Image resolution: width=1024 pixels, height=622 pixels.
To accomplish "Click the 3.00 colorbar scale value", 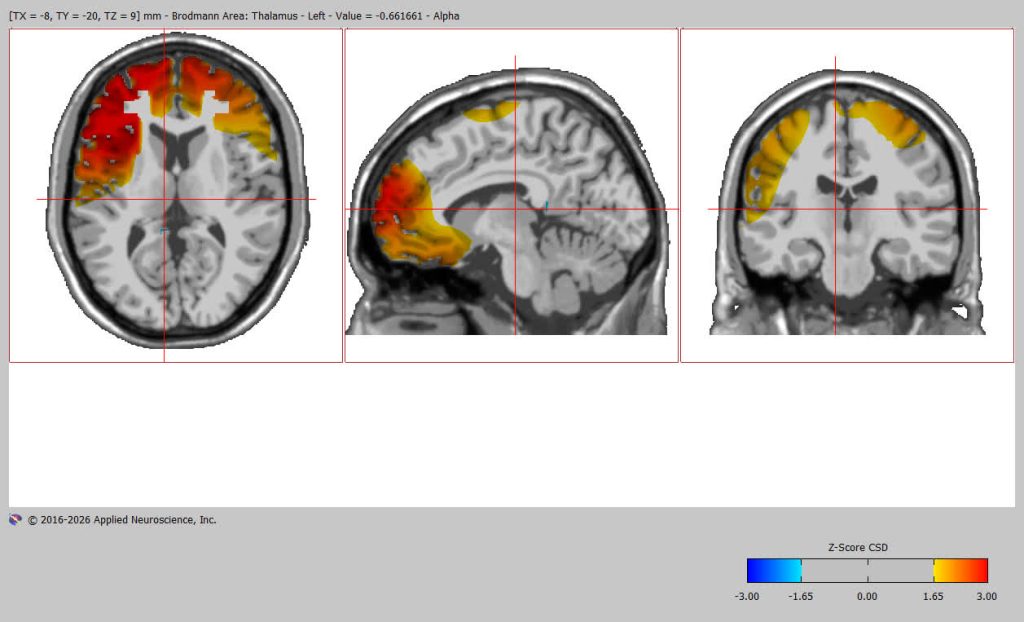I will (x=986, y=596).
